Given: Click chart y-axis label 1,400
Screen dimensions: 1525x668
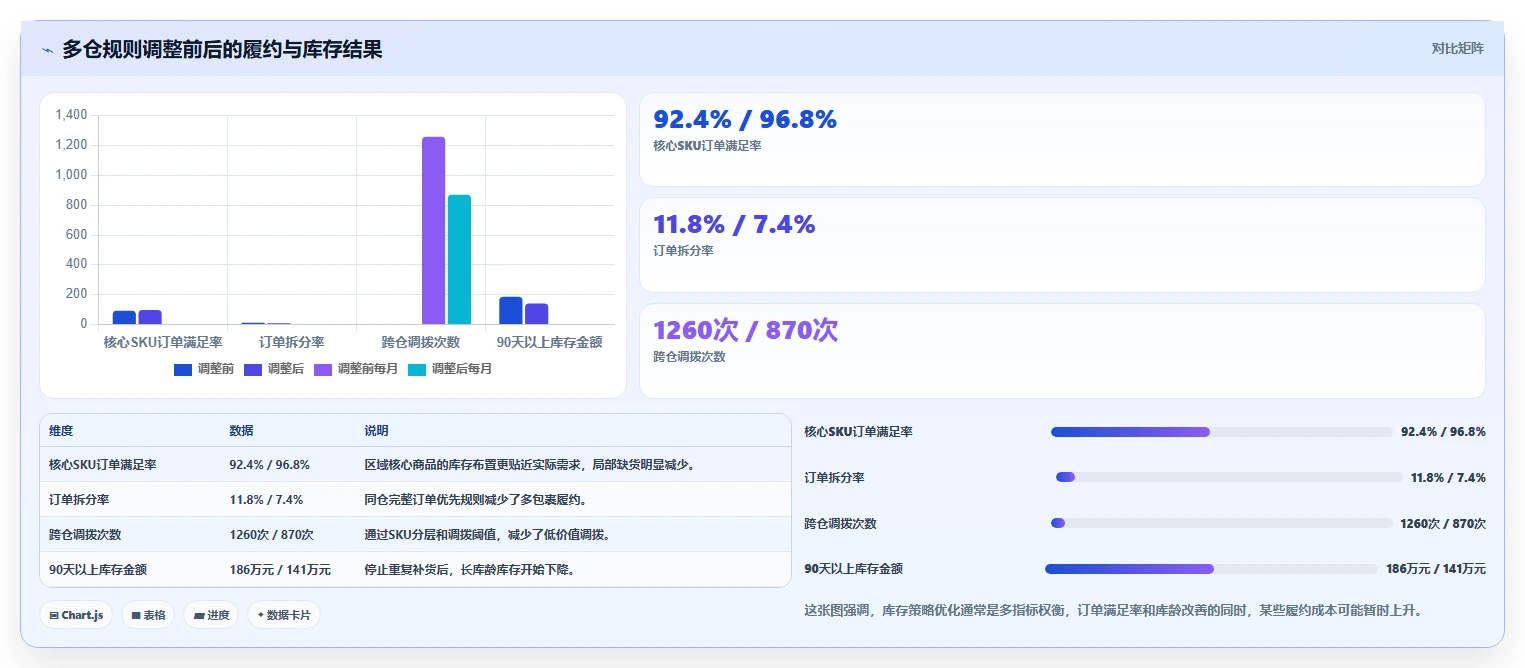Looking at the screenshot, I should click(x=71, y=115).
